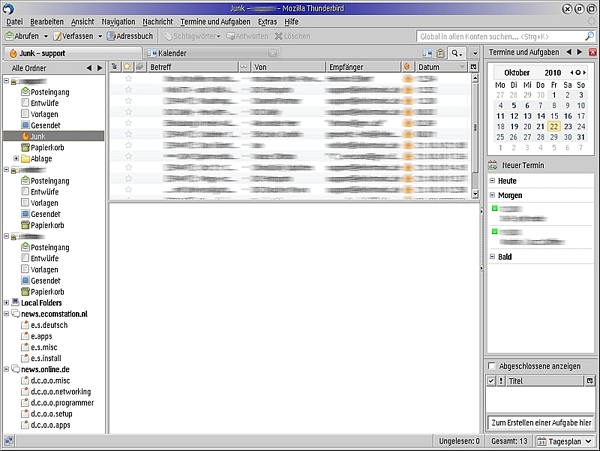
Task: Collapse the Heute section
Action: (x=492, y=180)
